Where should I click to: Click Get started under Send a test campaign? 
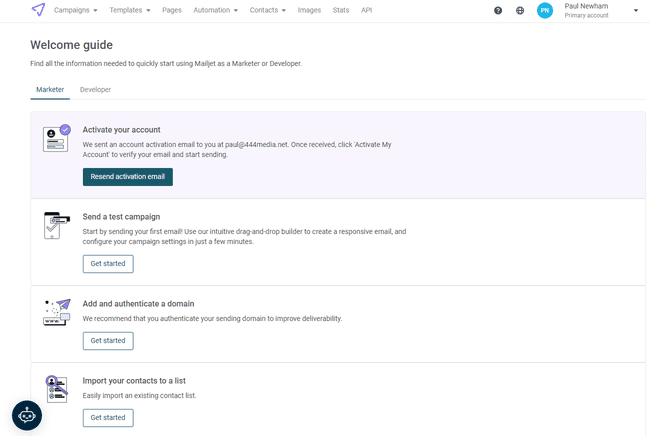pyautogui.click(x=108, y=264)
